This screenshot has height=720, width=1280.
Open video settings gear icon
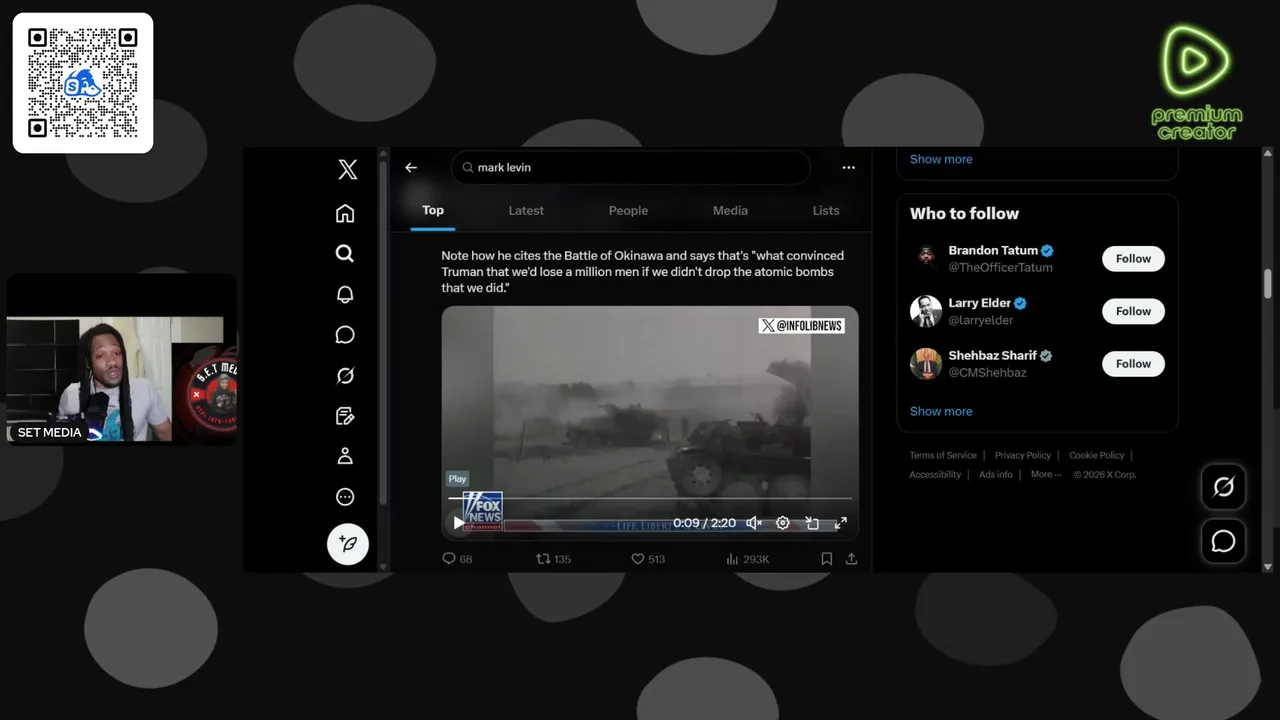783,523
